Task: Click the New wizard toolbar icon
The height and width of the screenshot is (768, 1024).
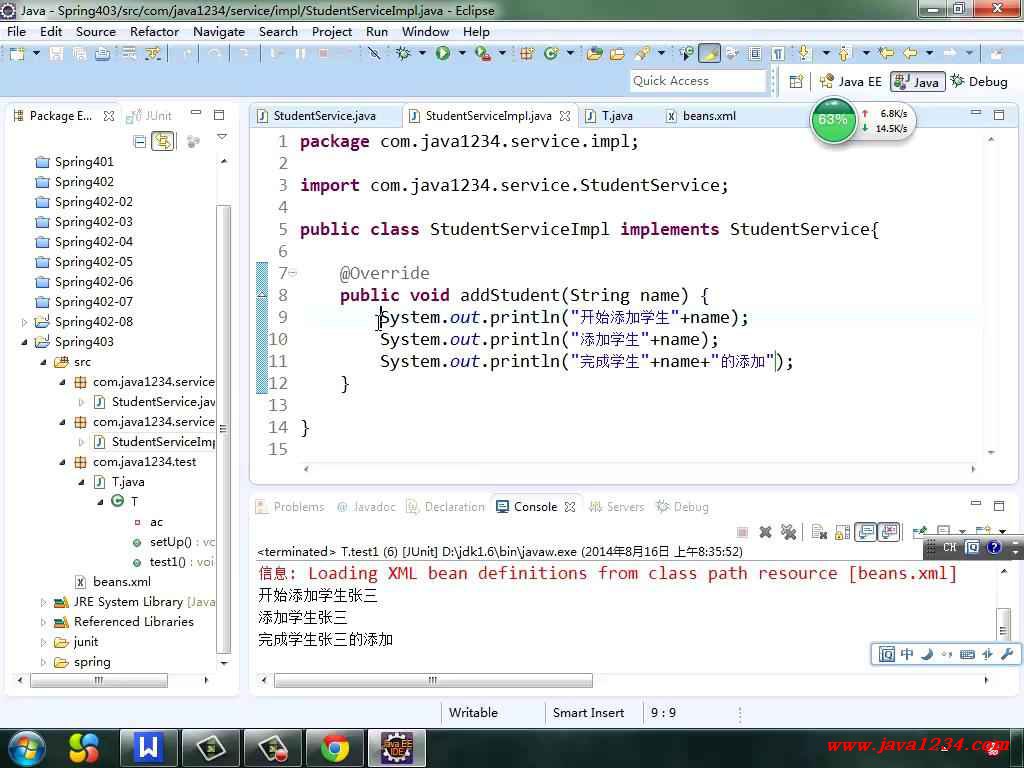Action: [x=16, y=54]
